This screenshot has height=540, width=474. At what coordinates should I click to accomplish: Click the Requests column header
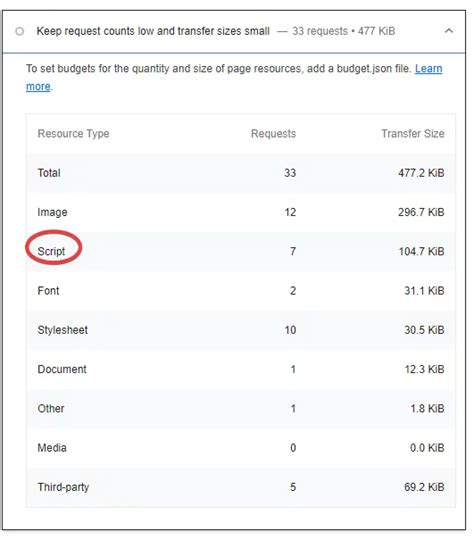(274, 134)
